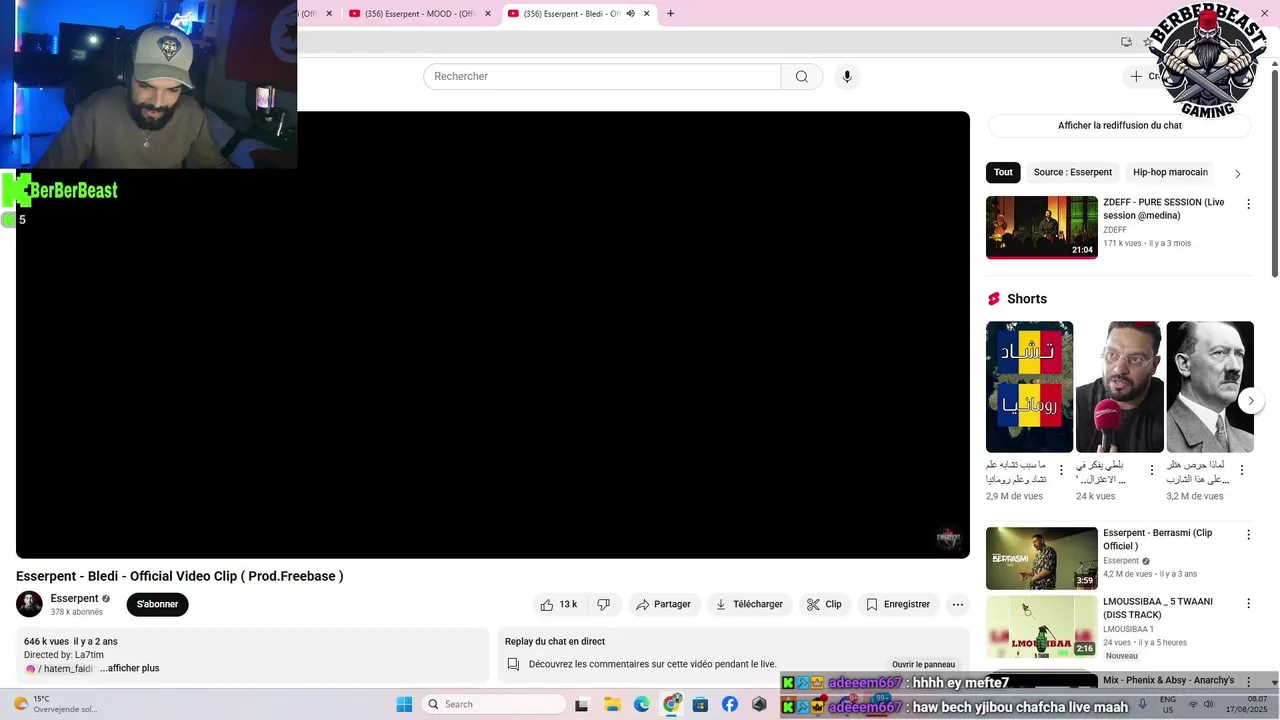Click the S'abonner subscribe button
Screen dimensions: 1280x720
point(157,604)
